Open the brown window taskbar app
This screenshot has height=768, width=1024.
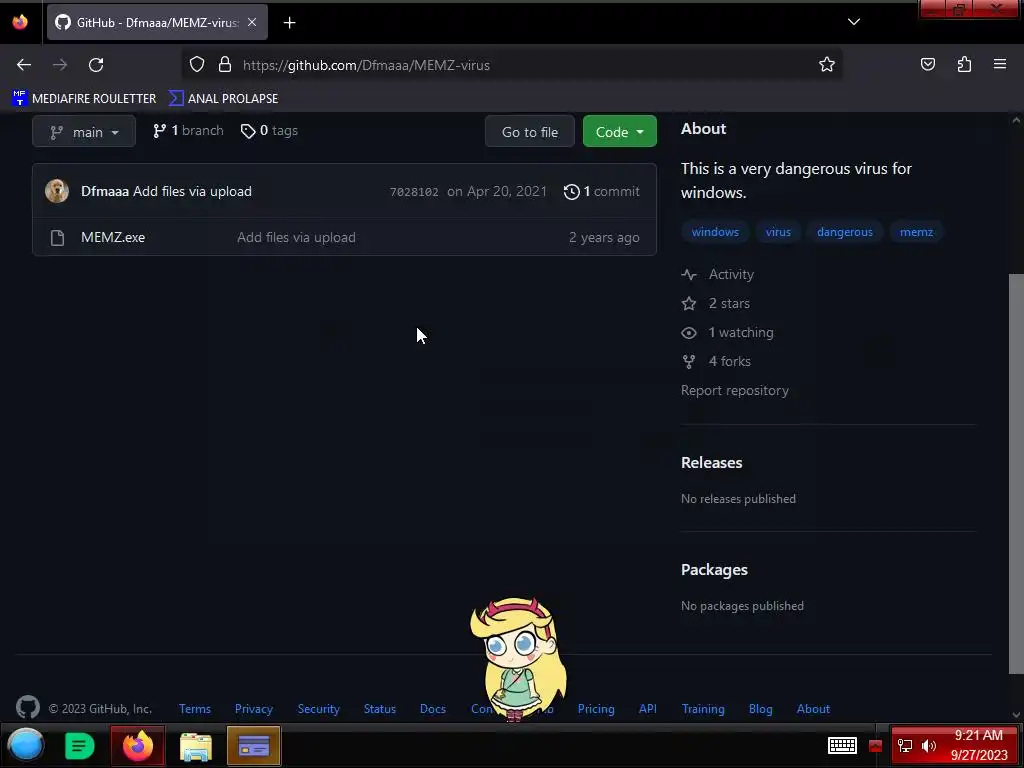coord(253,745)
